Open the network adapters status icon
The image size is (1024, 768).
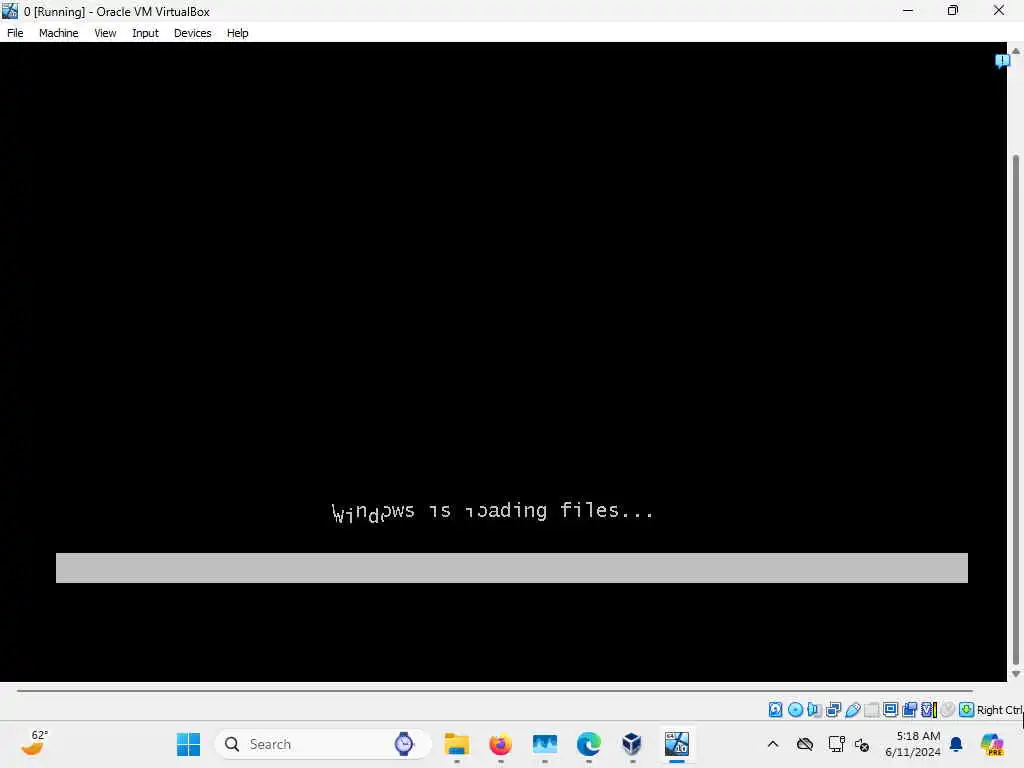pos(833,709)
